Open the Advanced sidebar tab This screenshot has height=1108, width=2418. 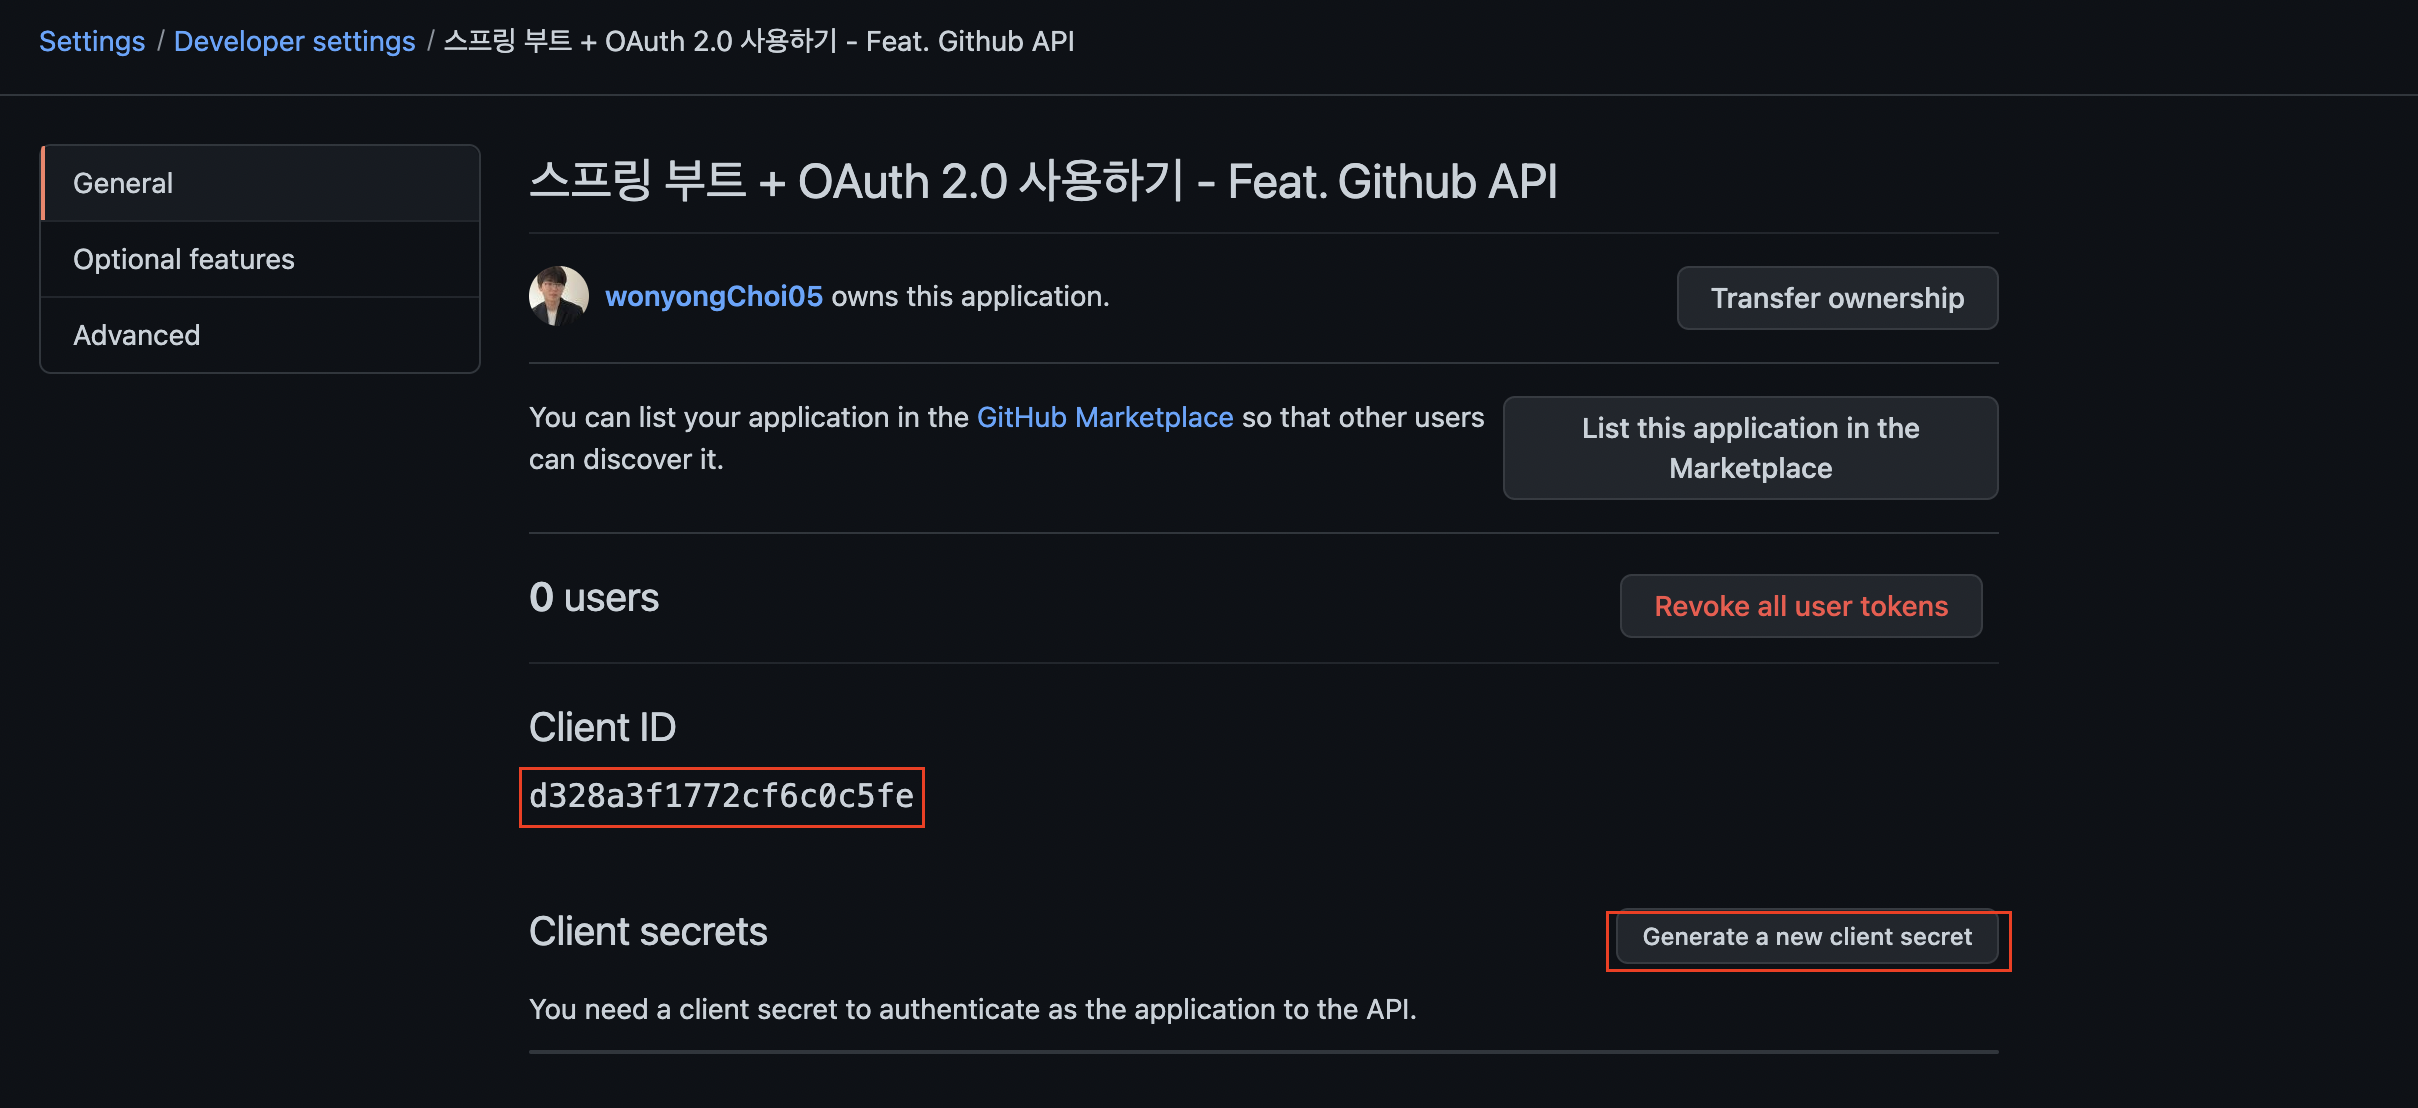click(x=137, y=335)
